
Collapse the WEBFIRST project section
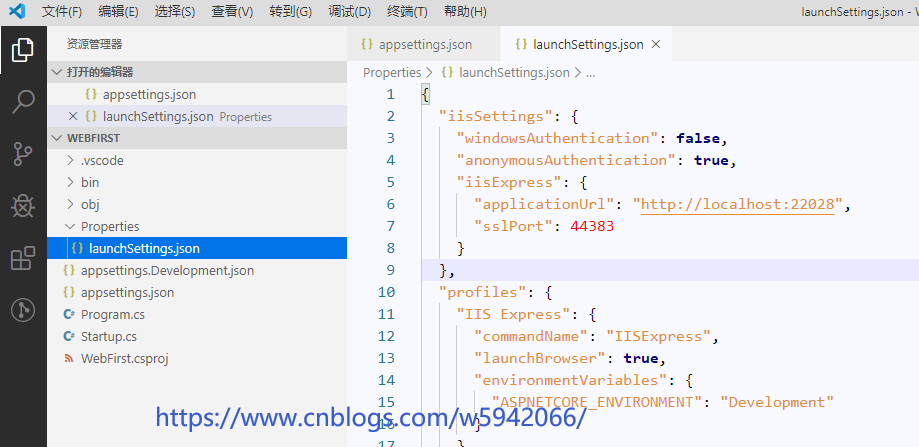(57, 138)
